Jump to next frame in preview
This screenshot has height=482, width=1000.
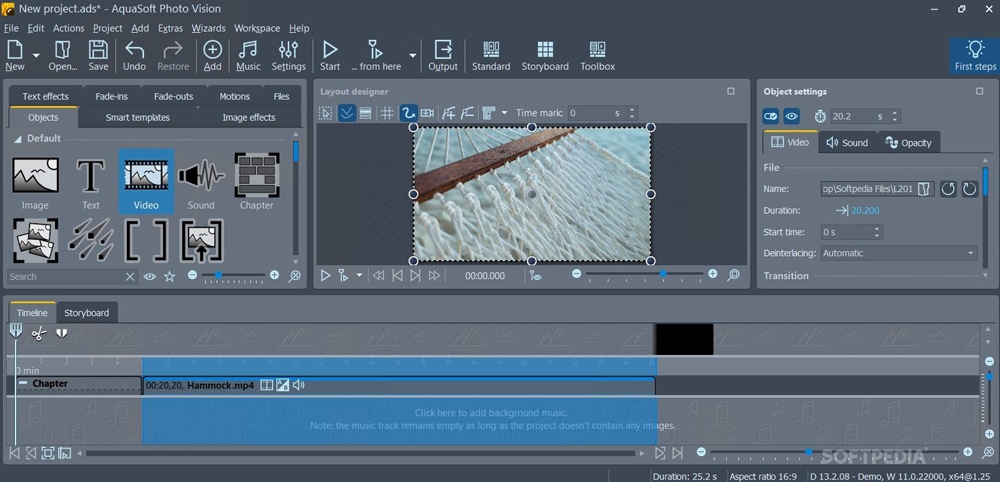point(416,275)
